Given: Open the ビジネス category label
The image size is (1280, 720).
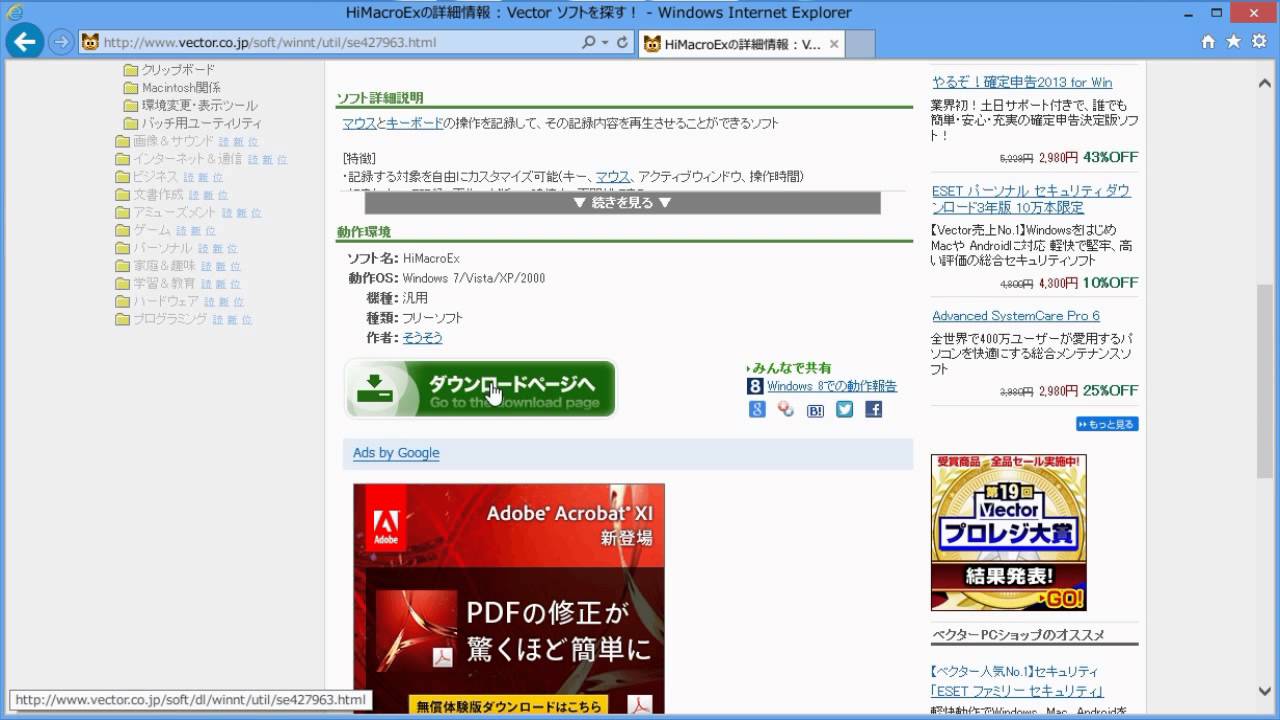Looking at the screenshot, I should (155, 177).
